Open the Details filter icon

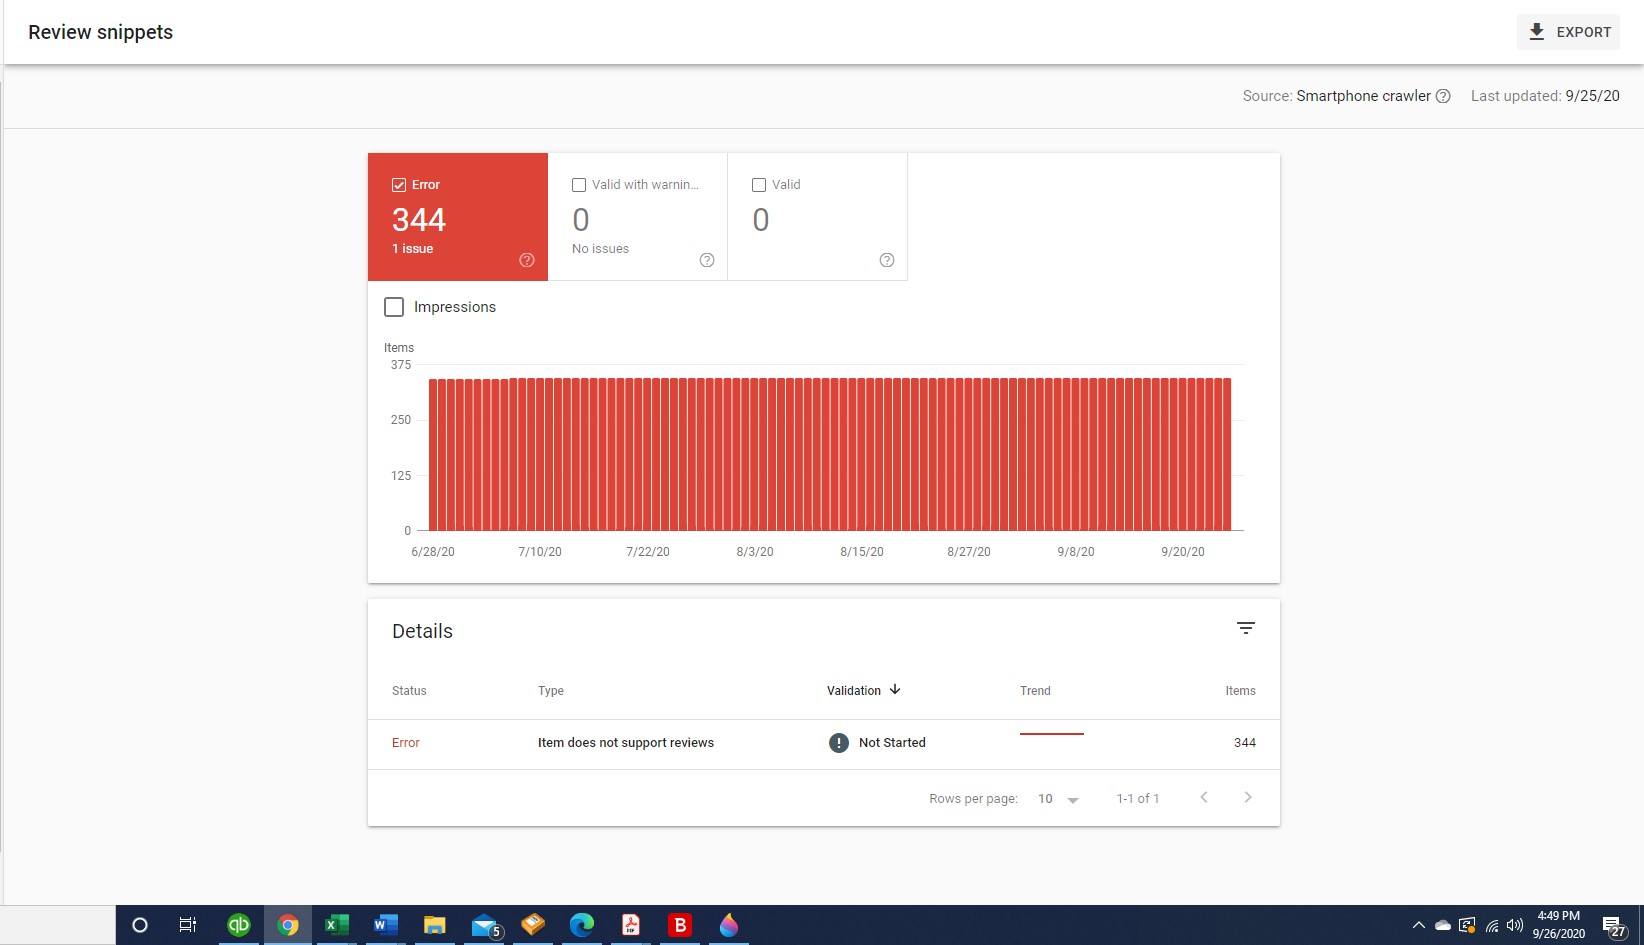(x=1245, y=628)
